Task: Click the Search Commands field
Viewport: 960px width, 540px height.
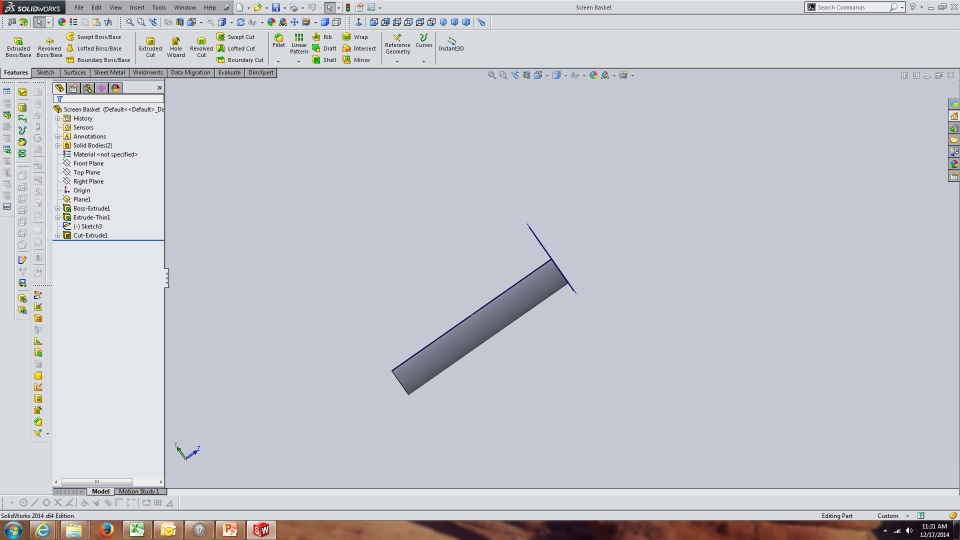Action: [855, 7]
